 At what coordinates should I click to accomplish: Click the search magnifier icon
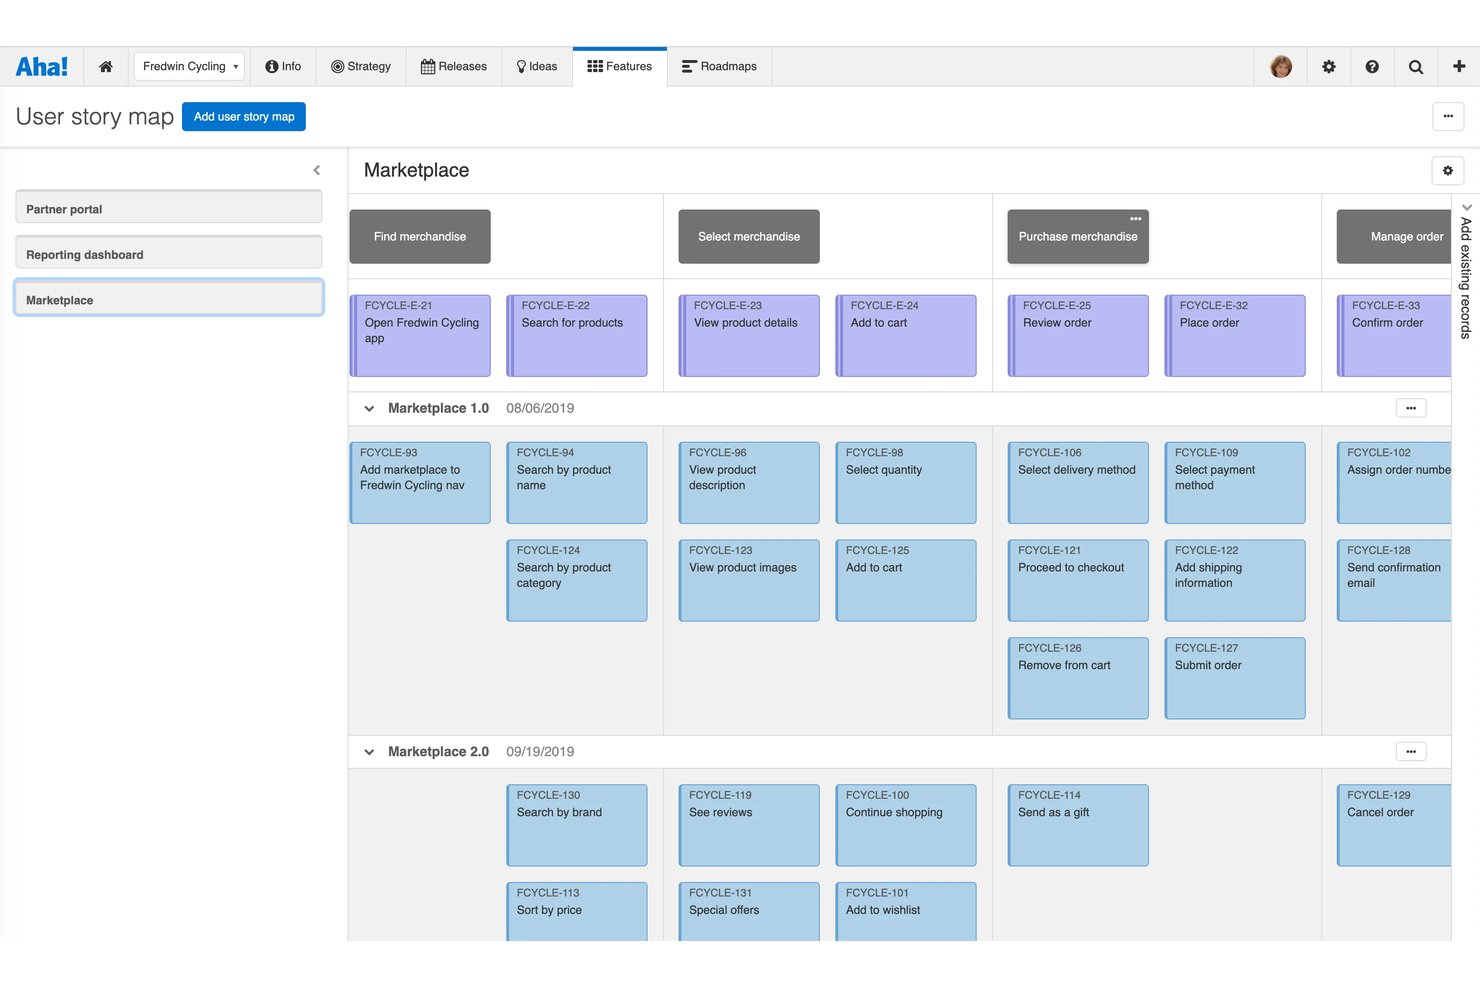[x=1416, y=67]
